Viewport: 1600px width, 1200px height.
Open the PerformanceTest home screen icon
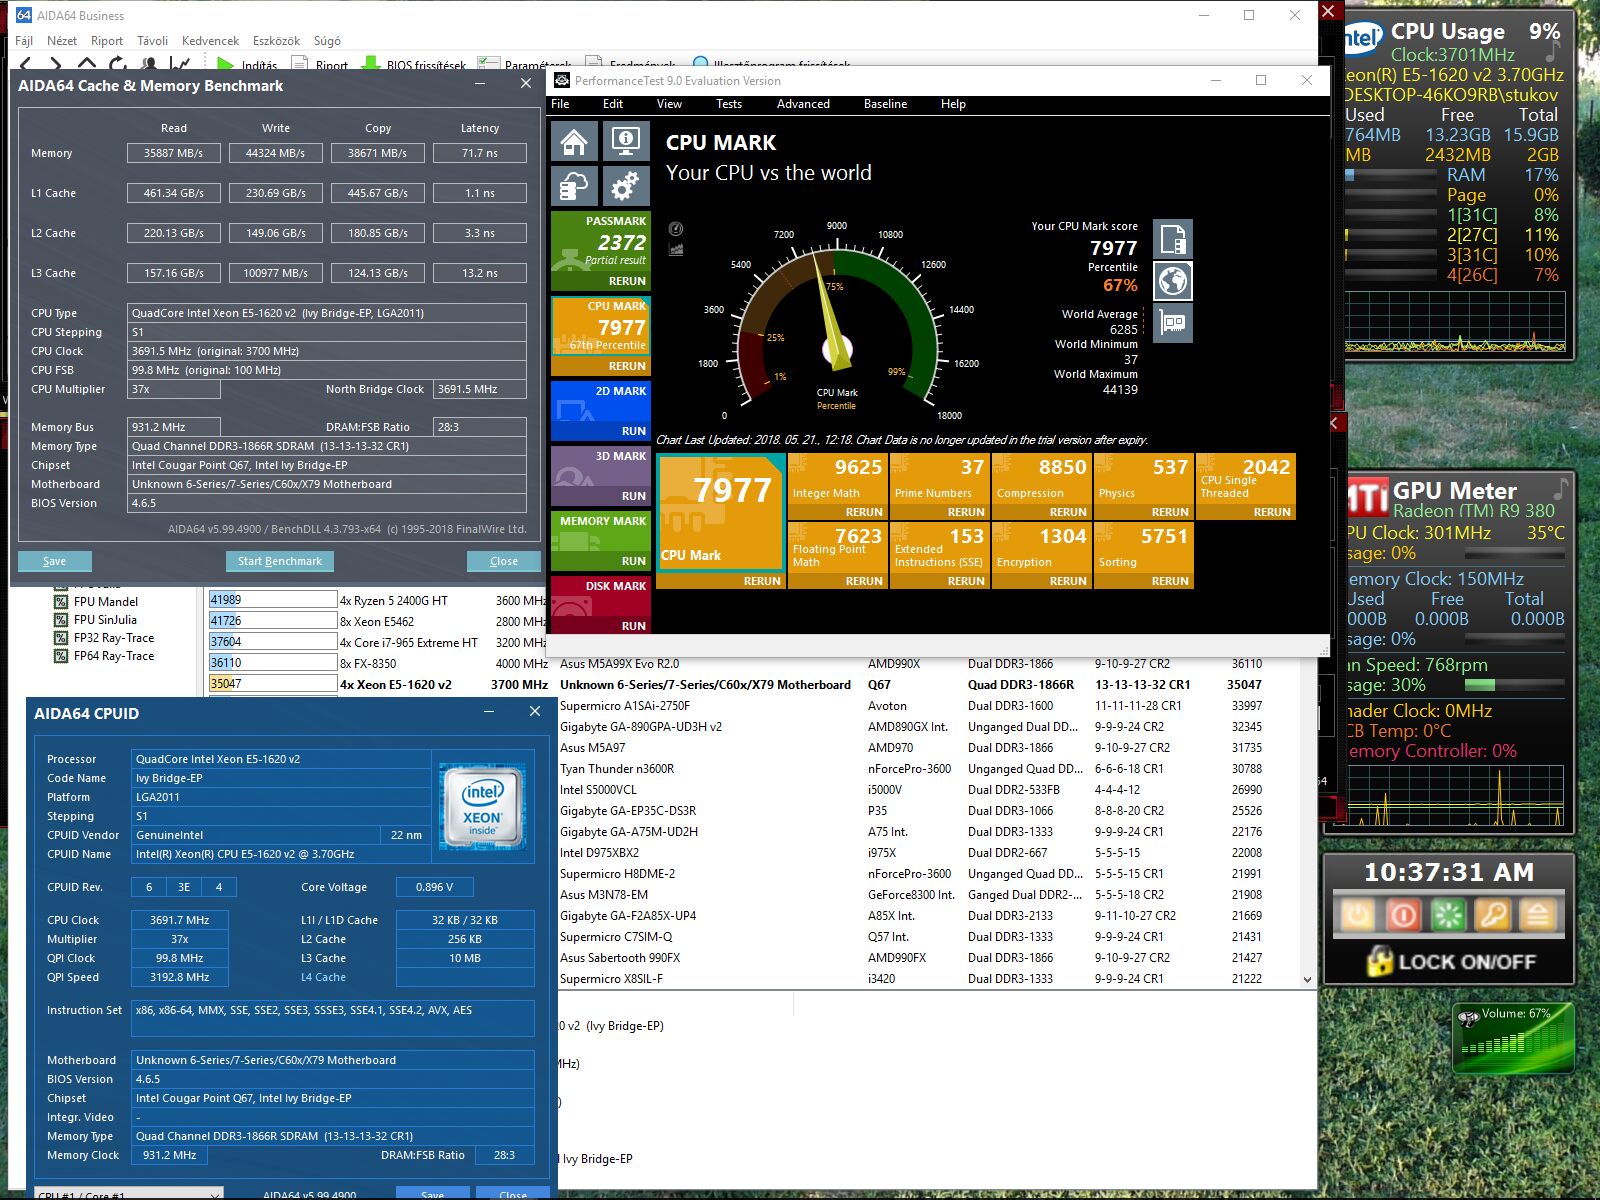pos(574,142)
